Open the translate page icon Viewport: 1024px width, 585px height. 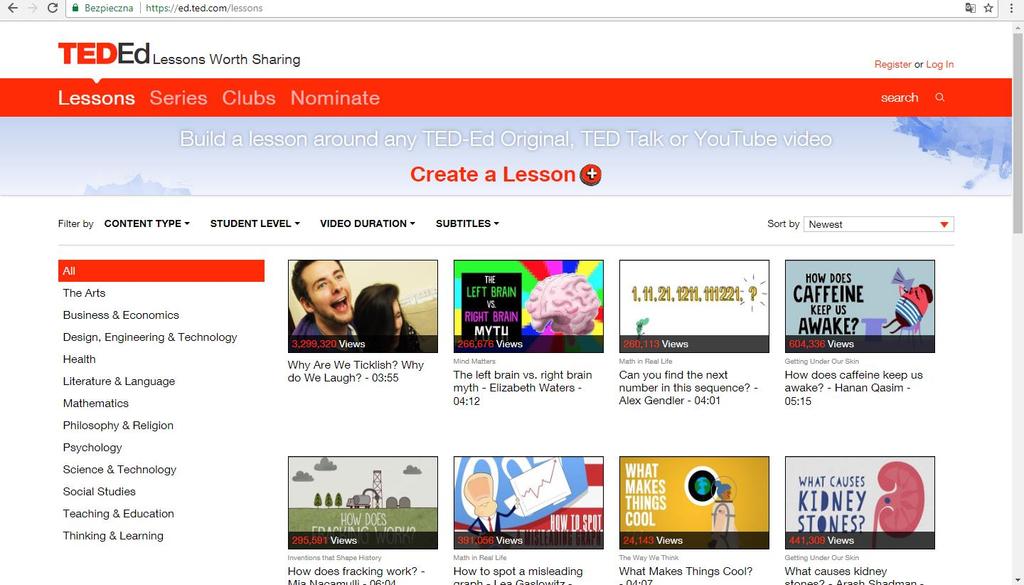coord(970,8)
